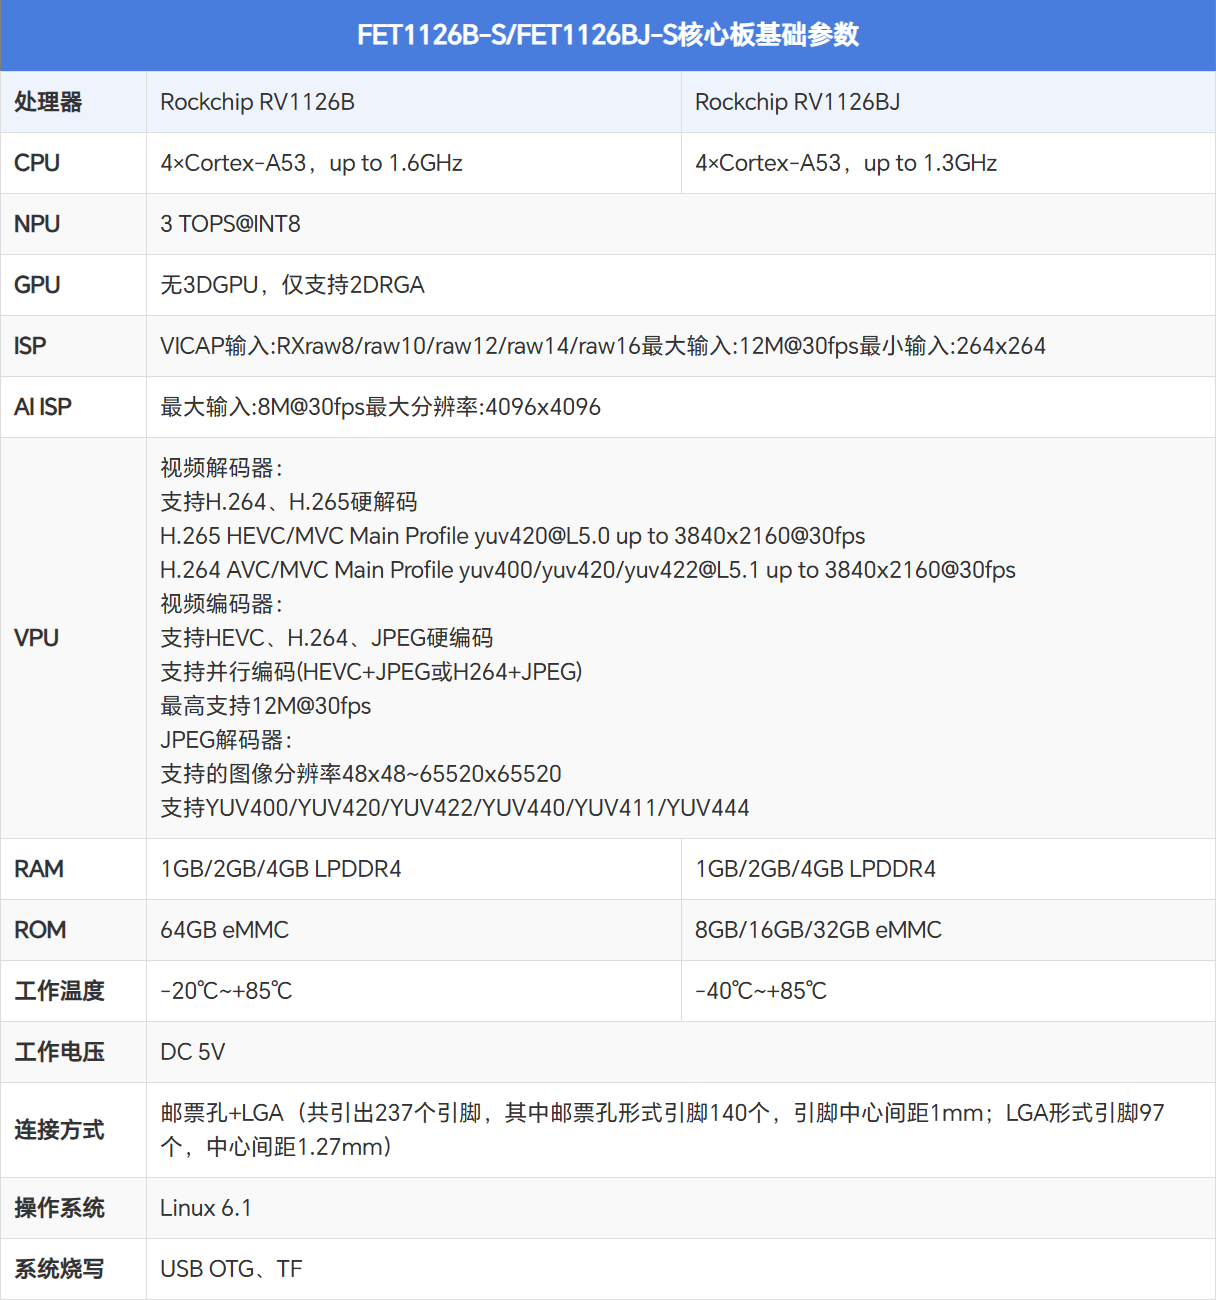
Task: Click the FET1126B-S/FET1126BJ-S table title header
Action: [608, 35]
